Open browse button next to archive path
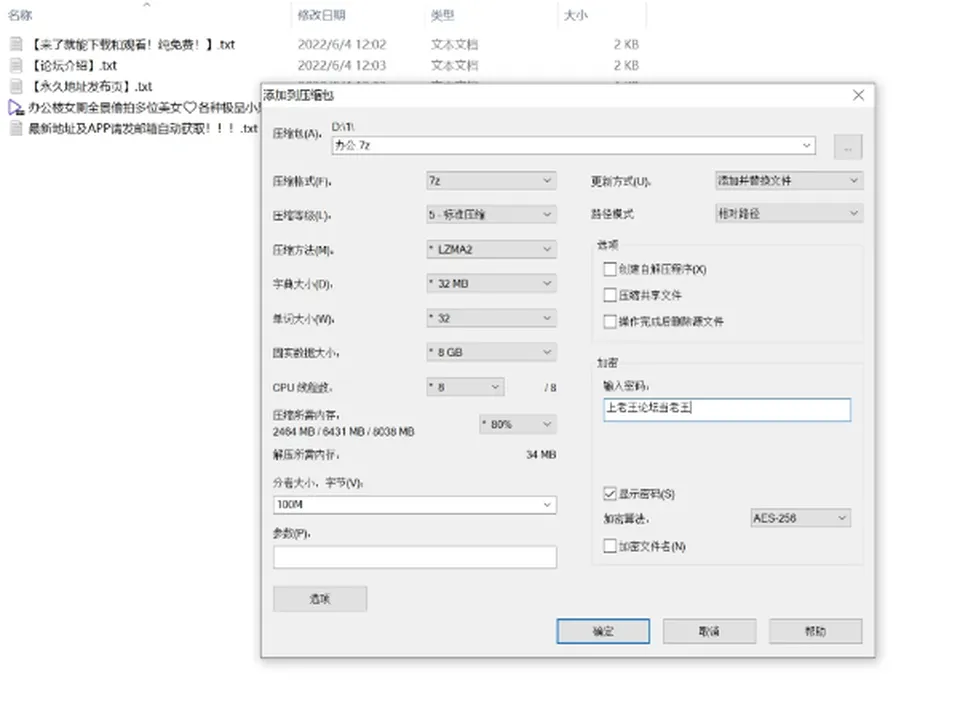The image size is (960, 708). tap(848, 147)
